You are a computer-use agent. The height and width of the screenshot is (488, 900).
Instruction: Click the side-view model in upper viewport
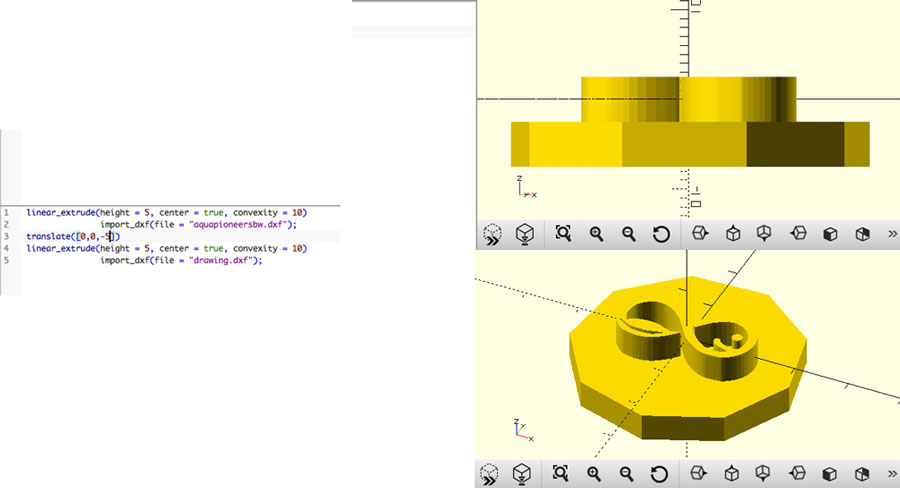point(690,122)
